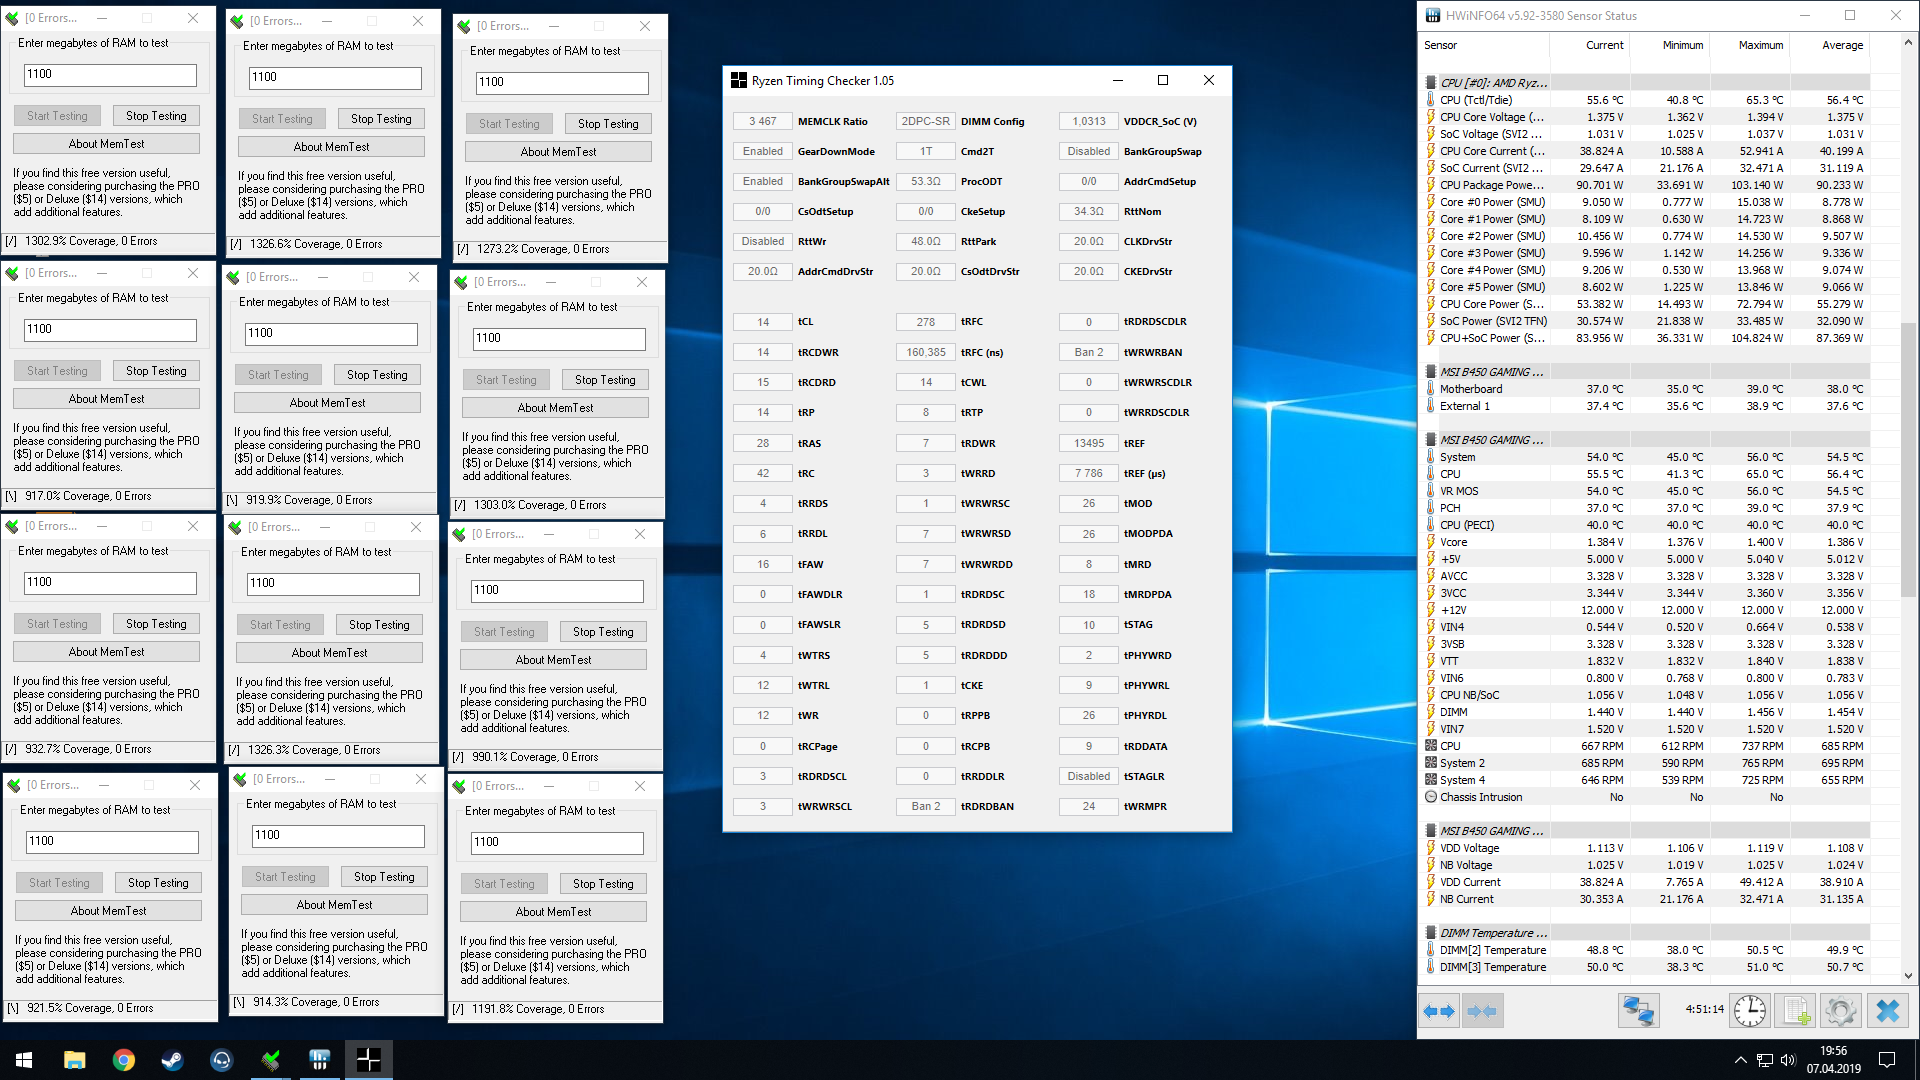Switch to Ryzen Timing Checker taskbar icon
This screenshot has width=1920, height=1080.
click(368, 1060)
